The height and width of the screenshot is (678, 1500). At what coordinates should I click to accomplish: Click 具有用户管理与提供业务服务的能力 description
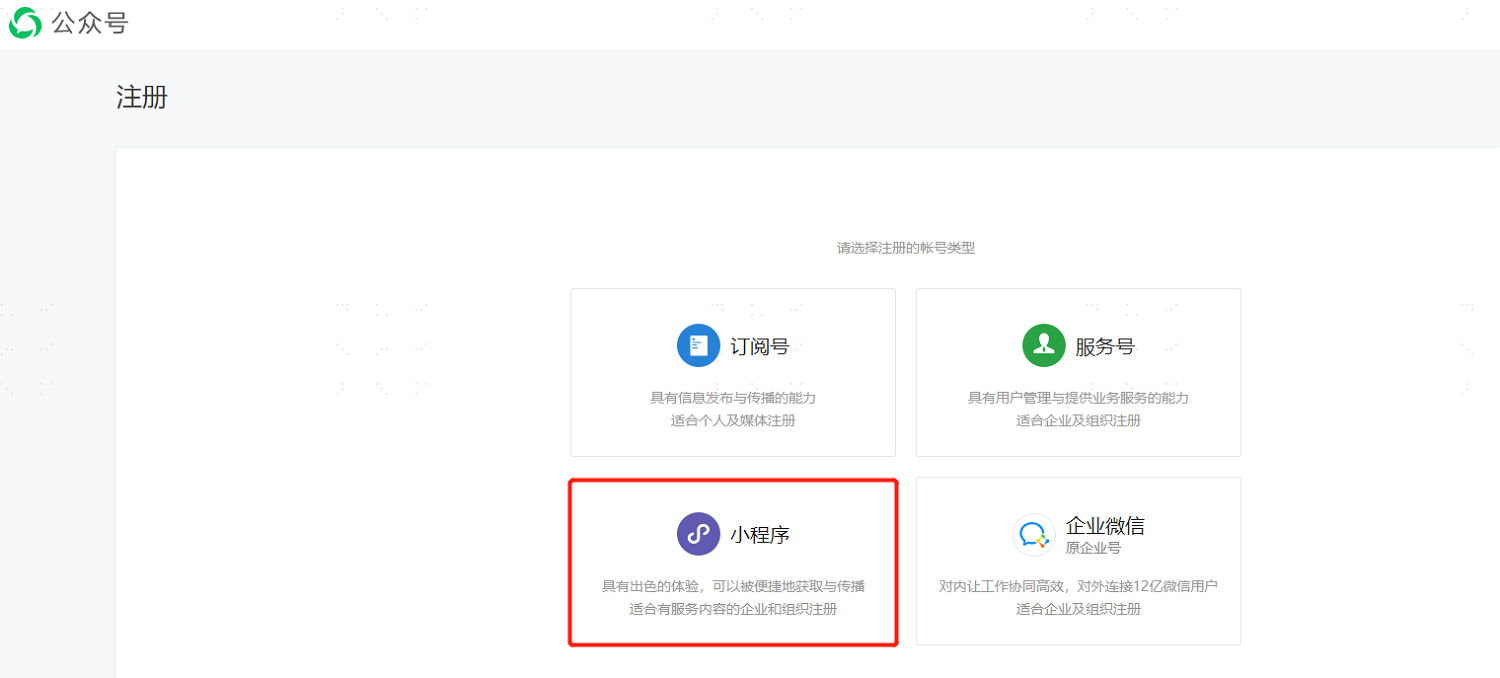pos(1078,398)
